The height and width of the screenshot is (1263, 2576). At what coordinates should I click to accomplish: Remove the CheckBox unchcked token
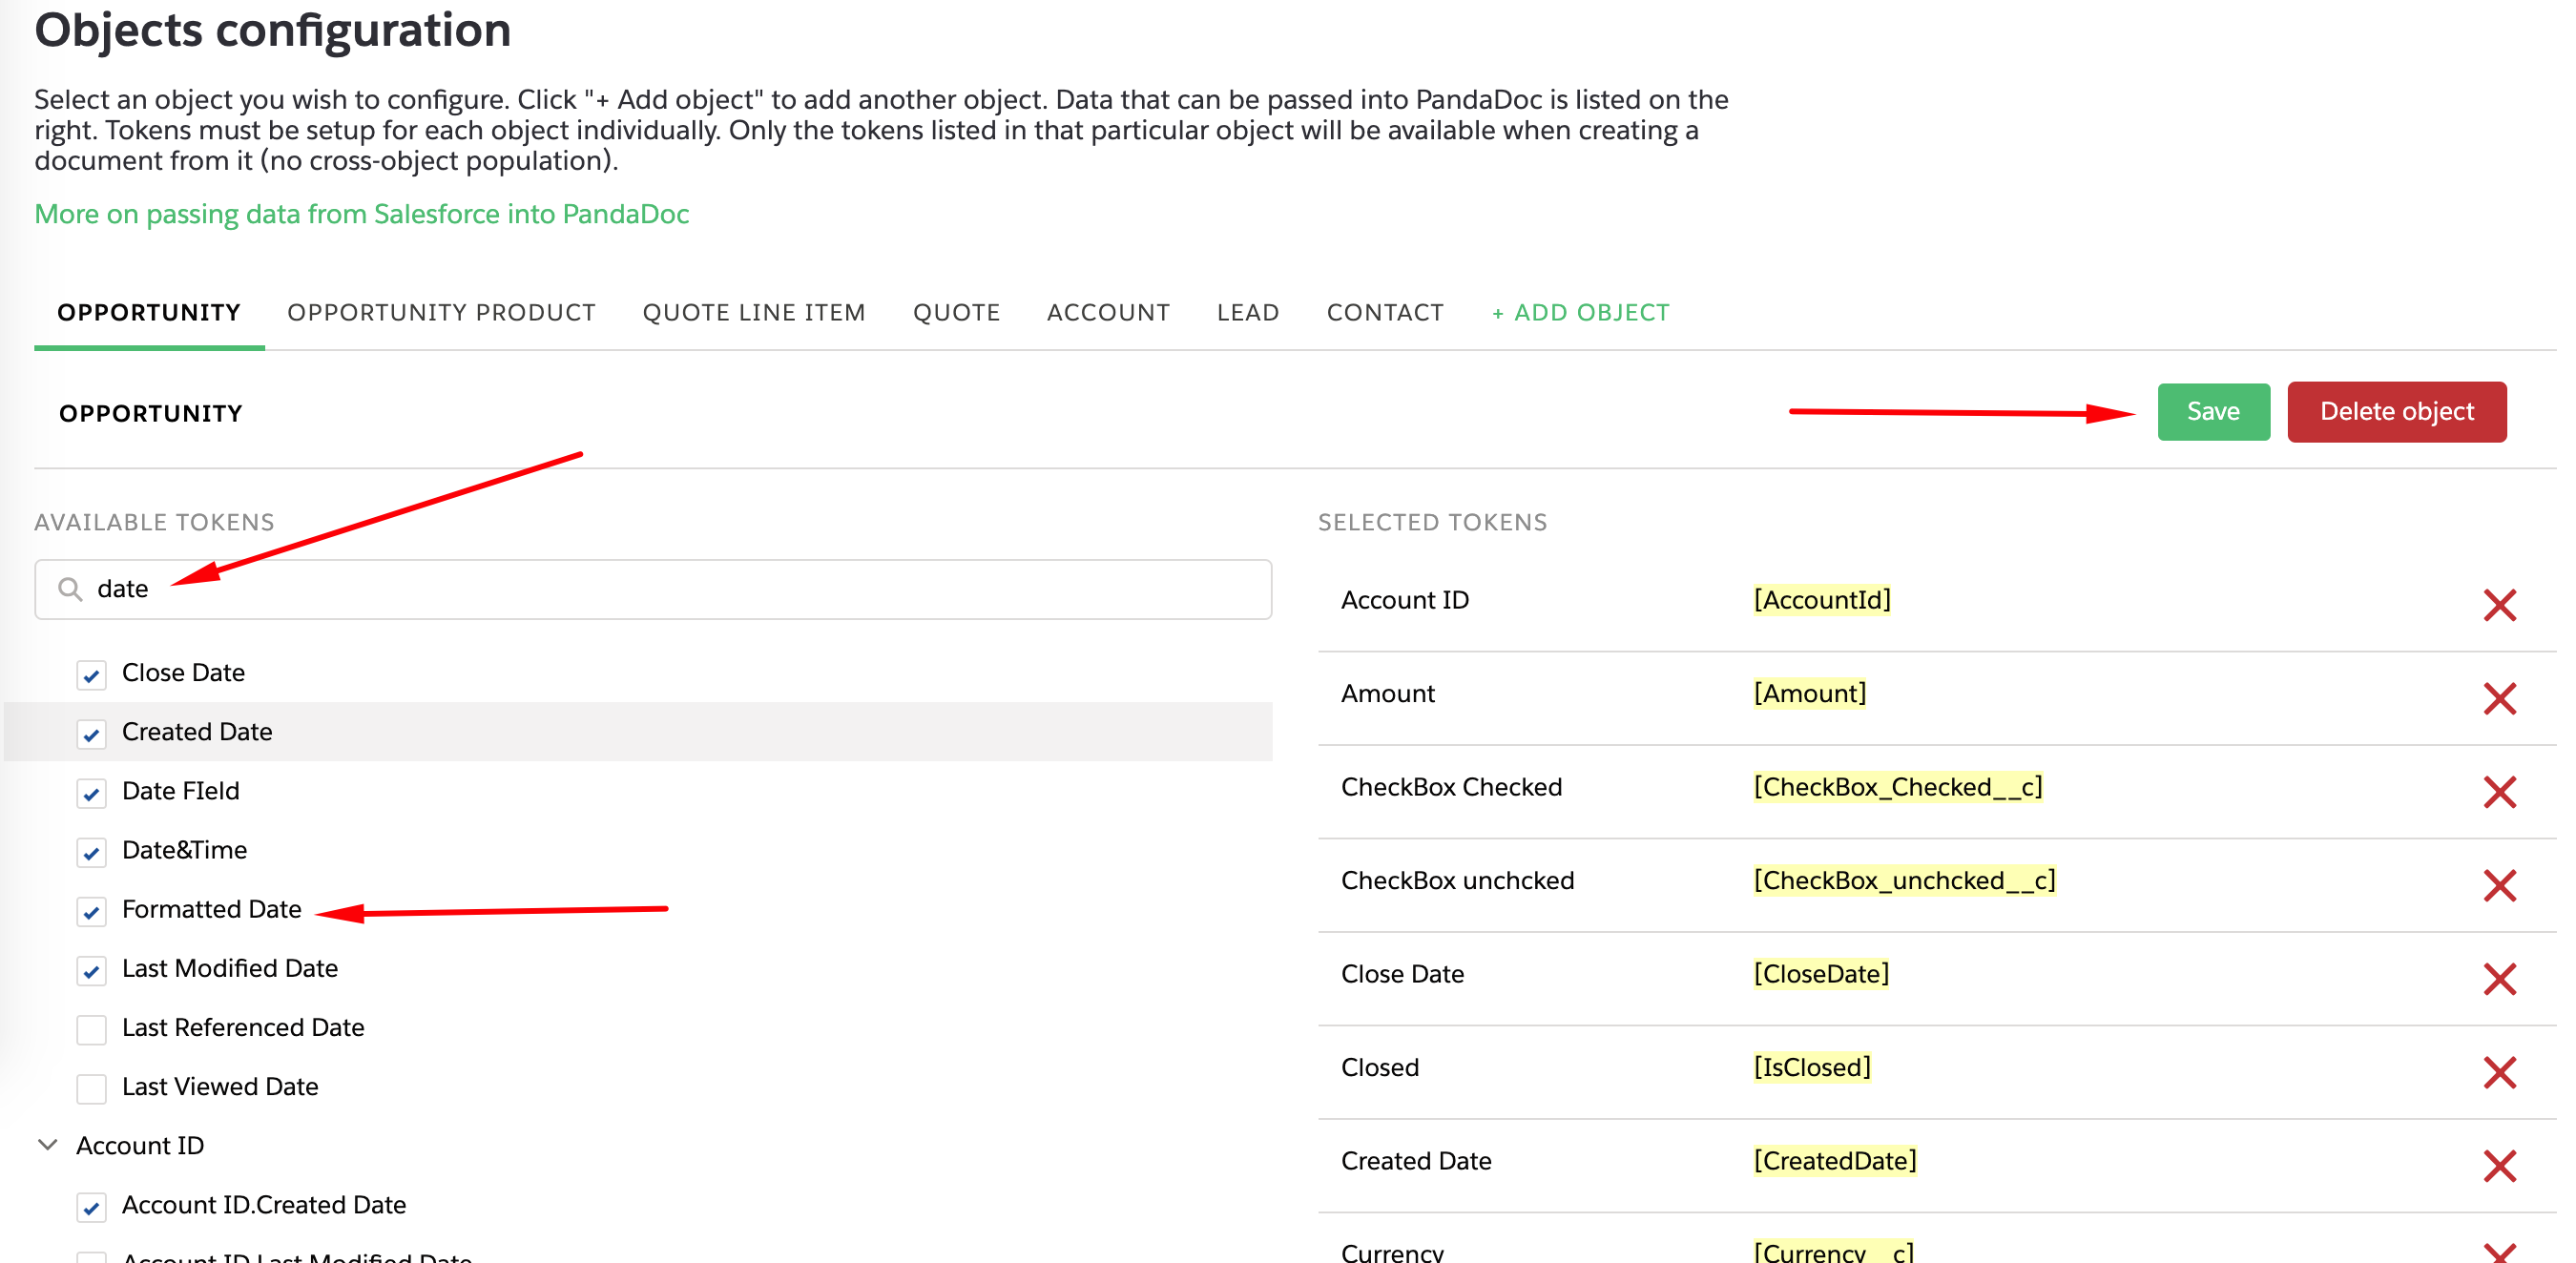click(2499, 885)
